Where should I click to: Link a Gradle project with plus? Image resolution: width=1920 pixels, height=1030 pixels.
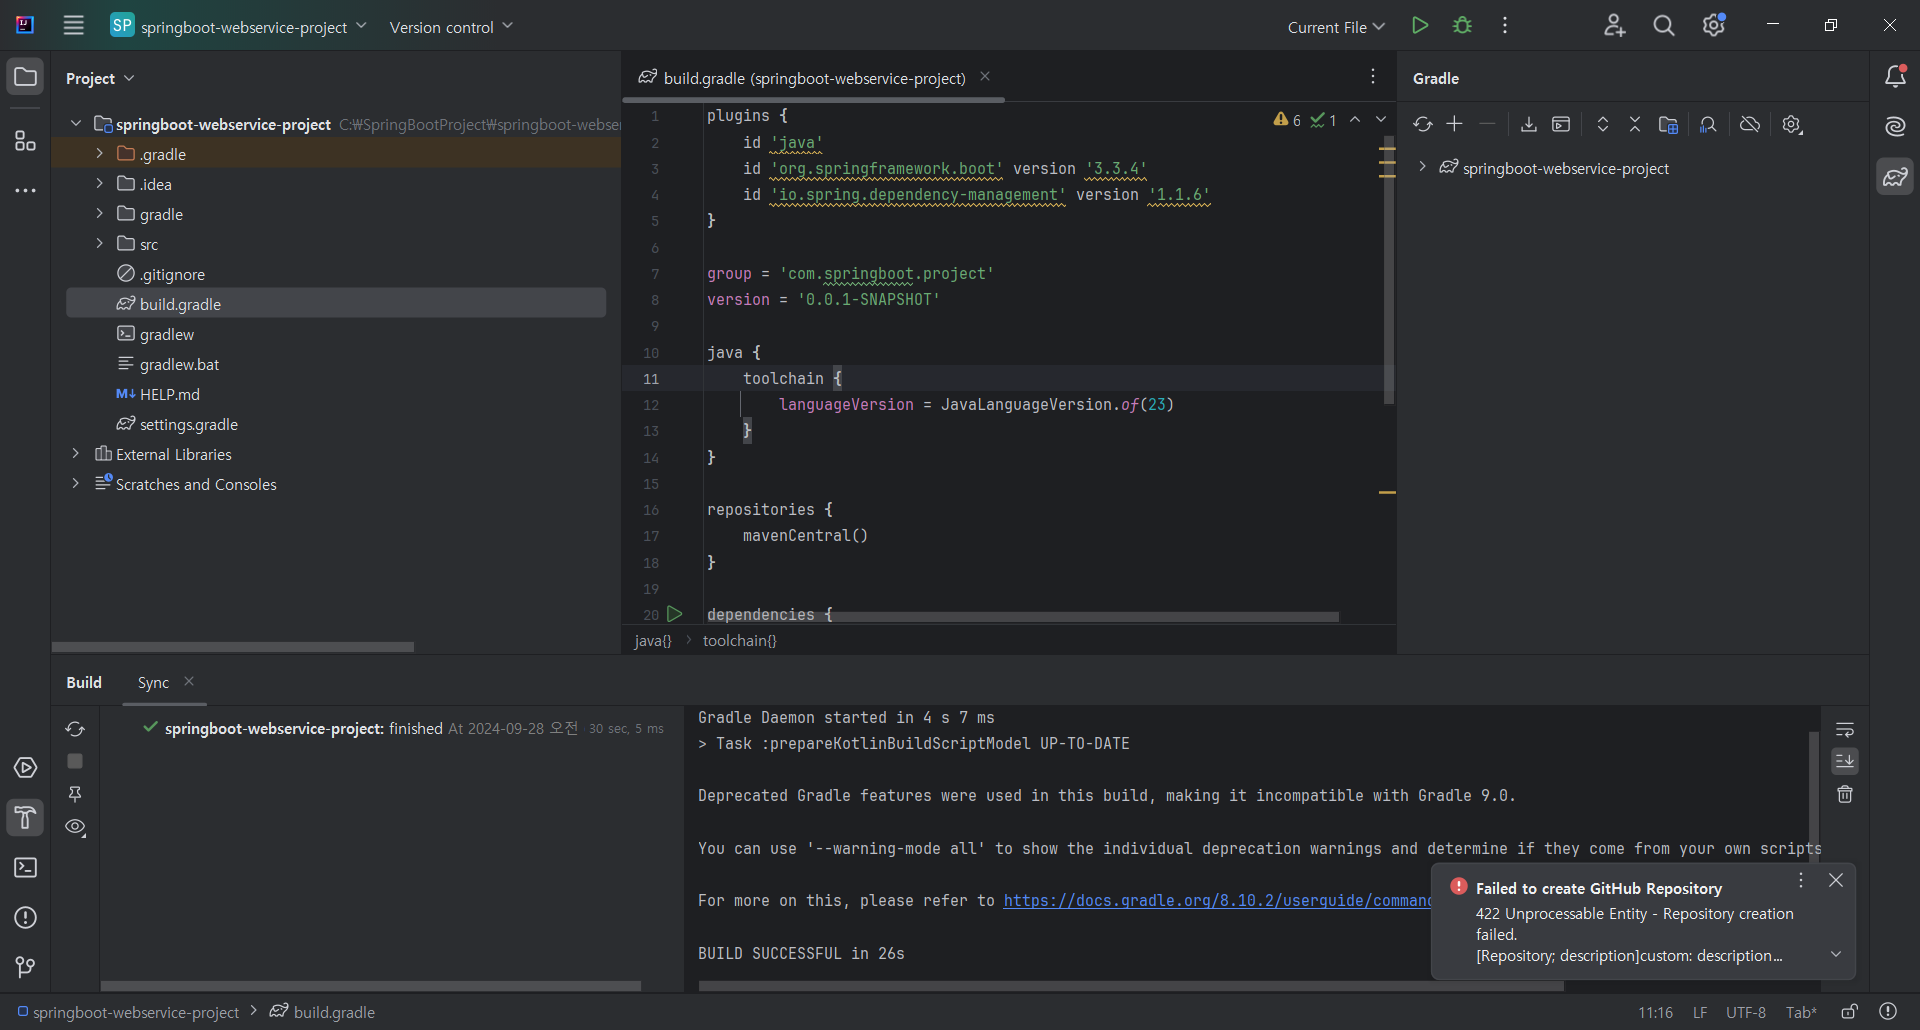coord(1455,124)
